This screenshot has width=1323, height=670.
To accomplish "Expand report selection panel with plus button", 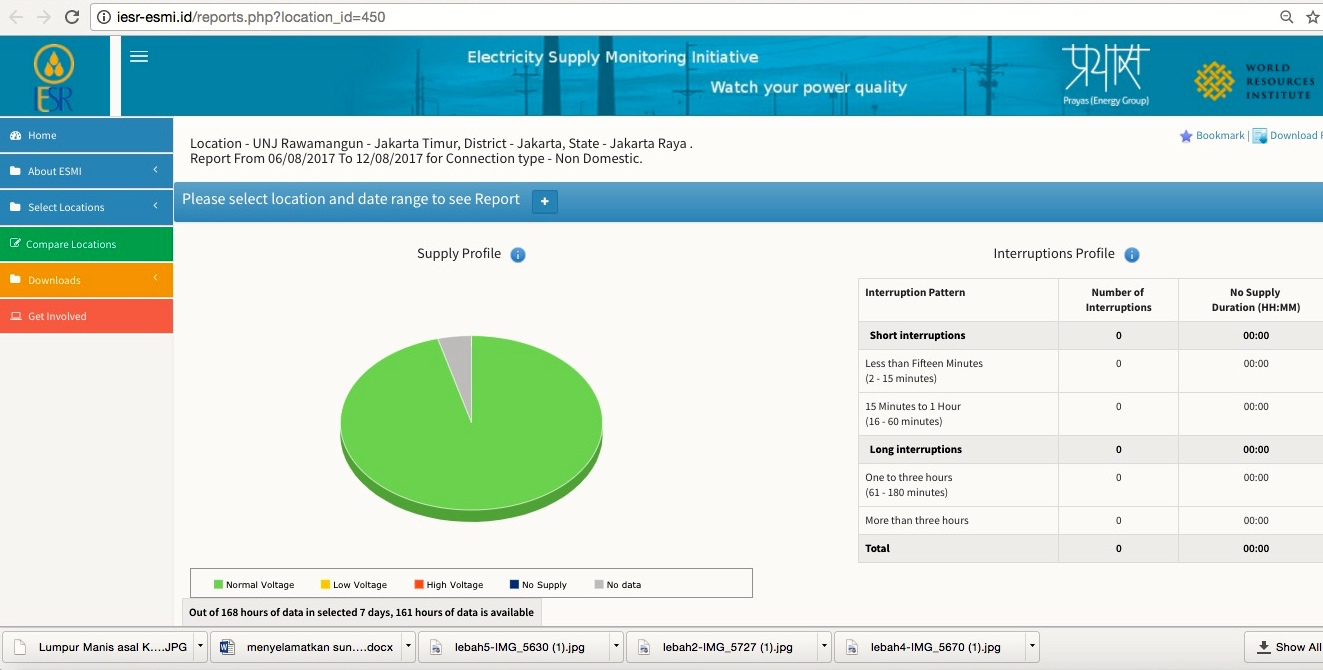I will click(545, 201).
